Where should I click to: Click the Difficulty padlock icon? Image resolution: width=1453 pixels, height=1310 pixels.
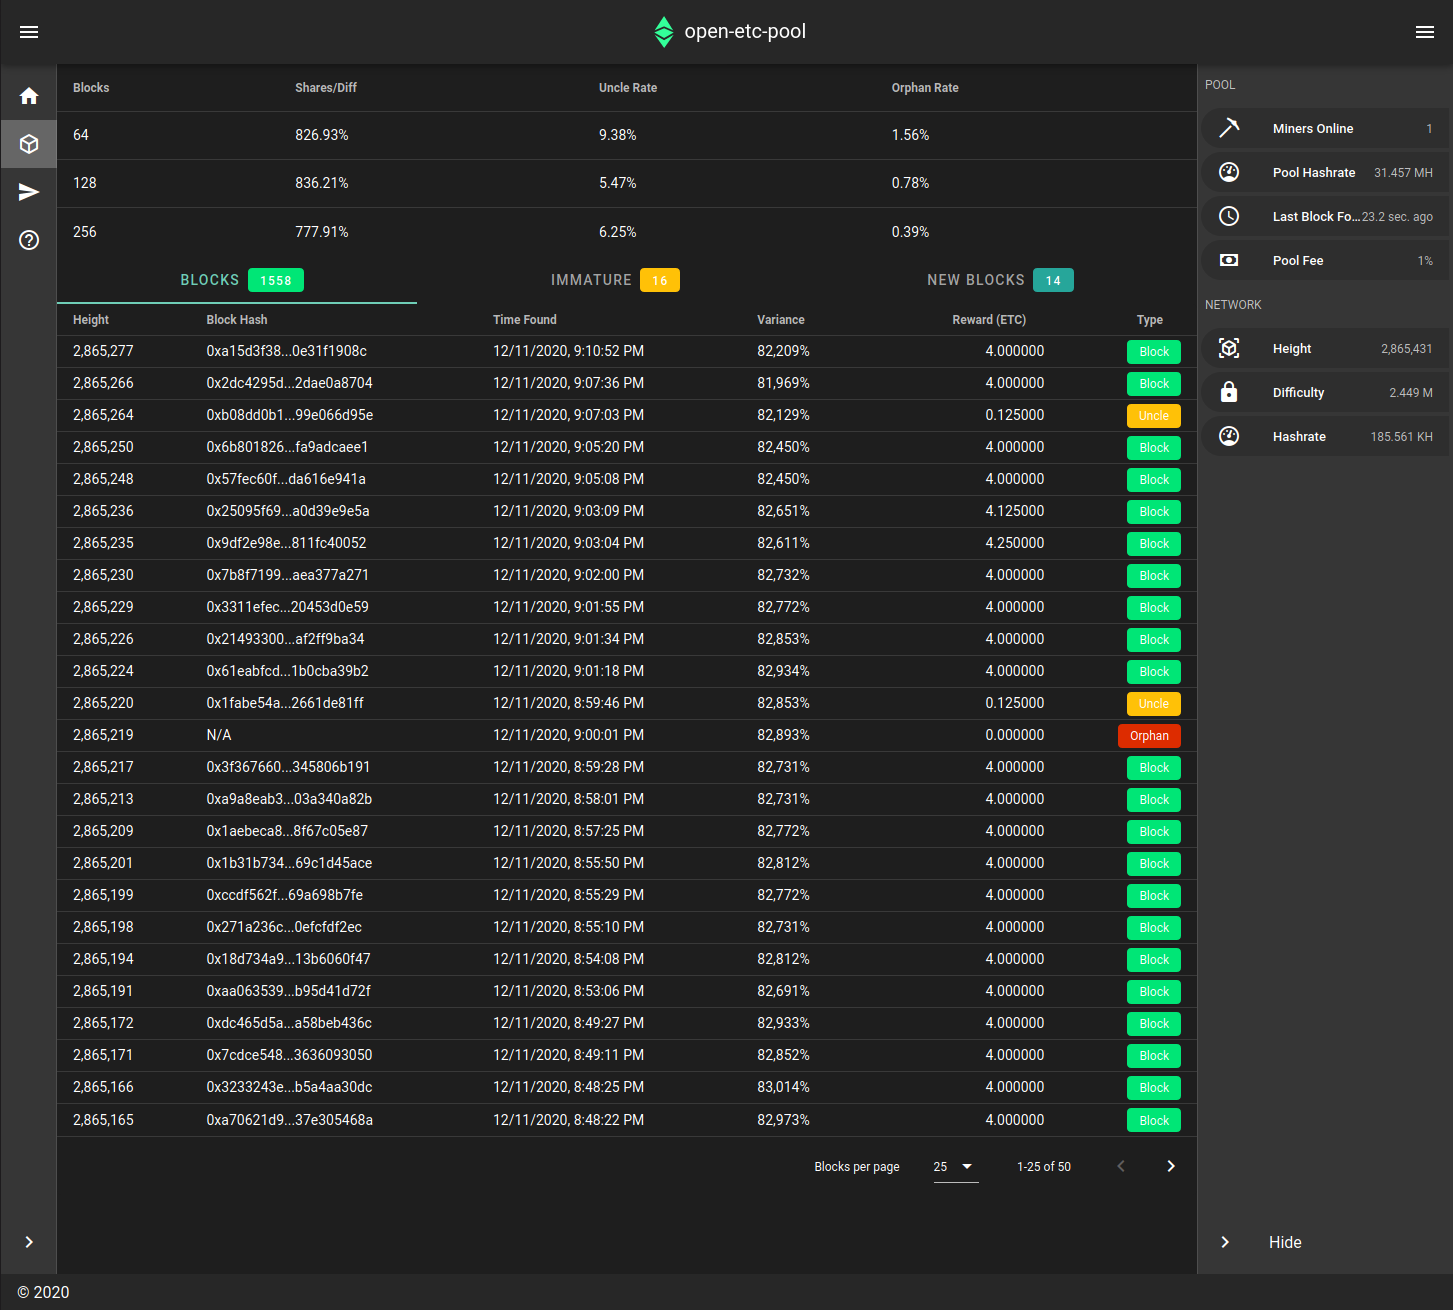coord(1229,392)
